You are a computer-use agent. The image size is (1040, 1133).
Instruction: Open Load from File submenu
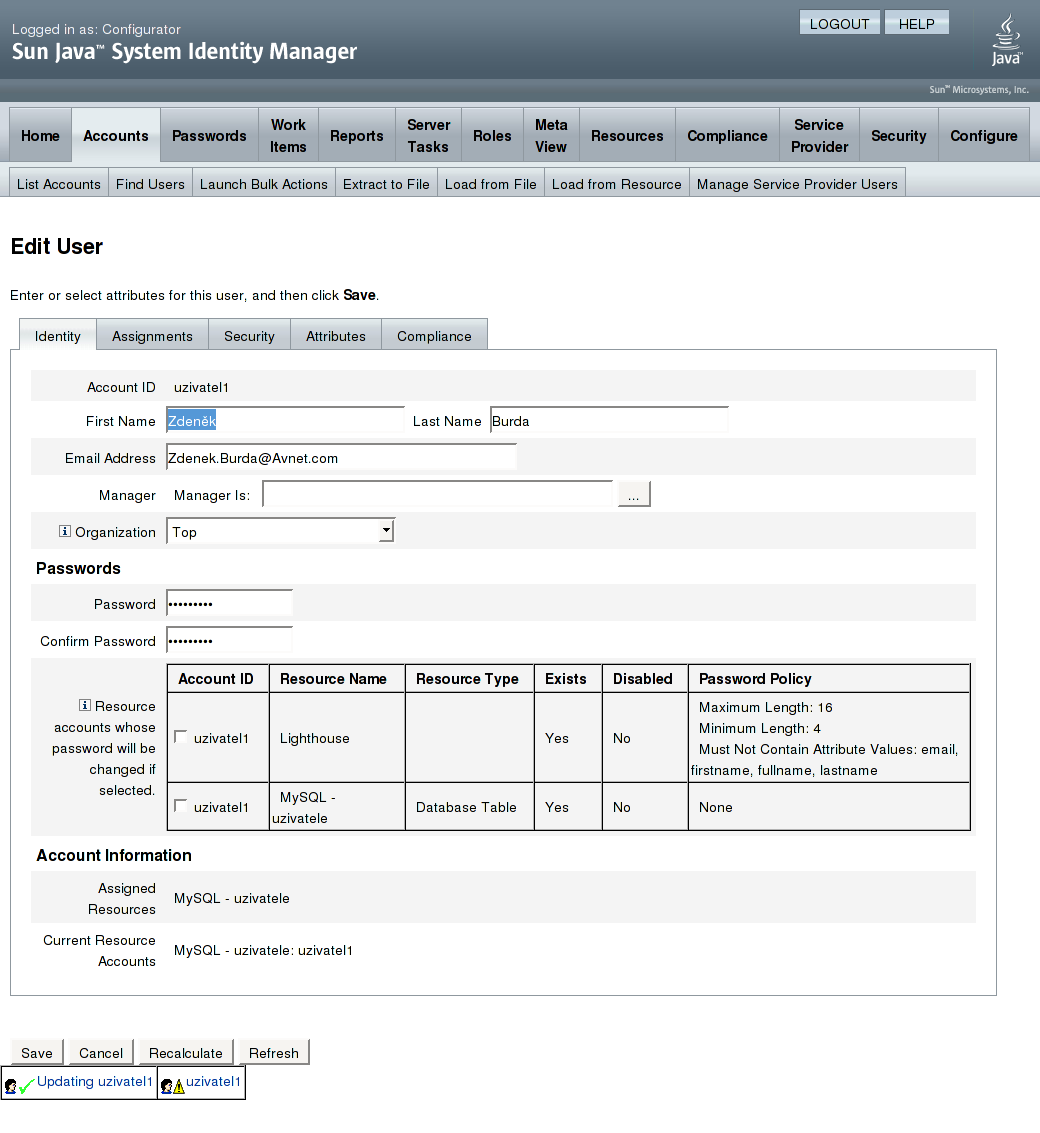pyautogui.click(x=491, y=184)
